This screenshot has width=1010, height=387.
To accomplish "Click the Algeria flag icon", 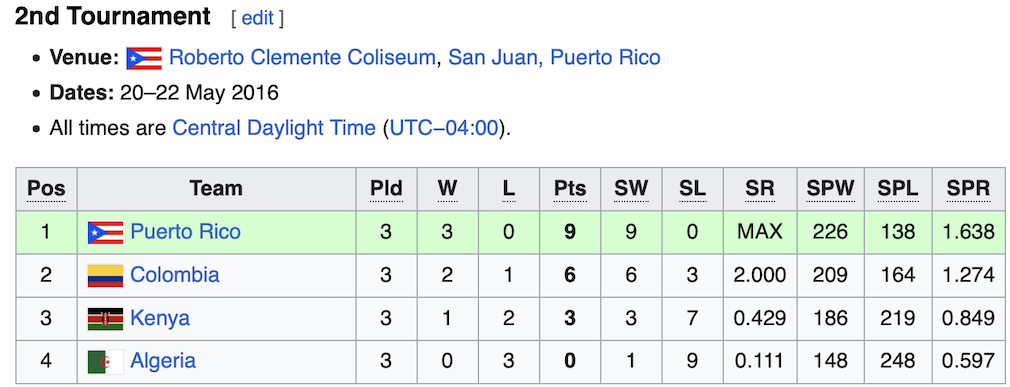I will [105, 362].
